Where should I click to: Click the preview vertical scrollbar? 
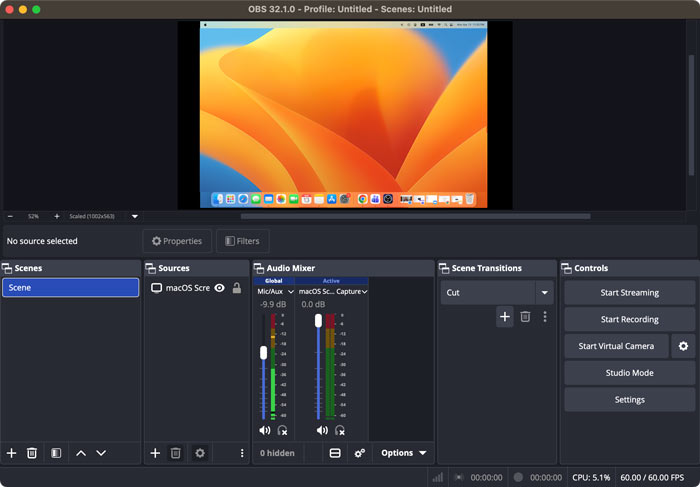692,115
